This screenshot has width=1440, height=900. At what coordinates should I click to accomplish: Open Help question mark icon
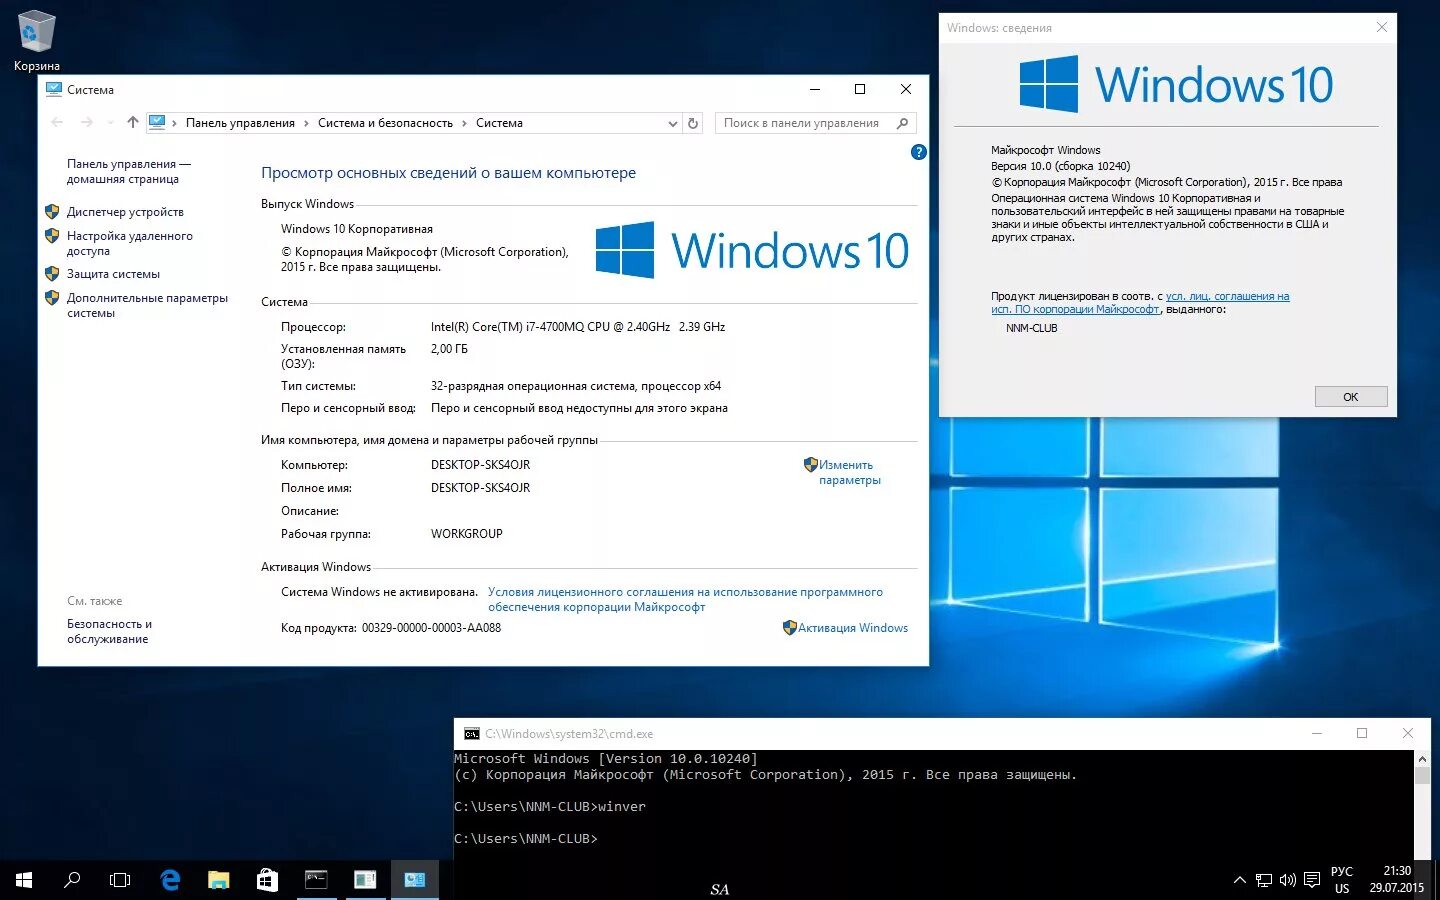coord(919,152)
